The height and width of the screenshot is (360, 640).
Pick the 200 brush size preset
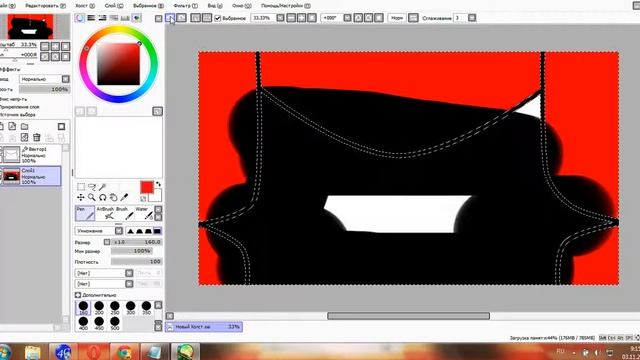pos(99,308)
